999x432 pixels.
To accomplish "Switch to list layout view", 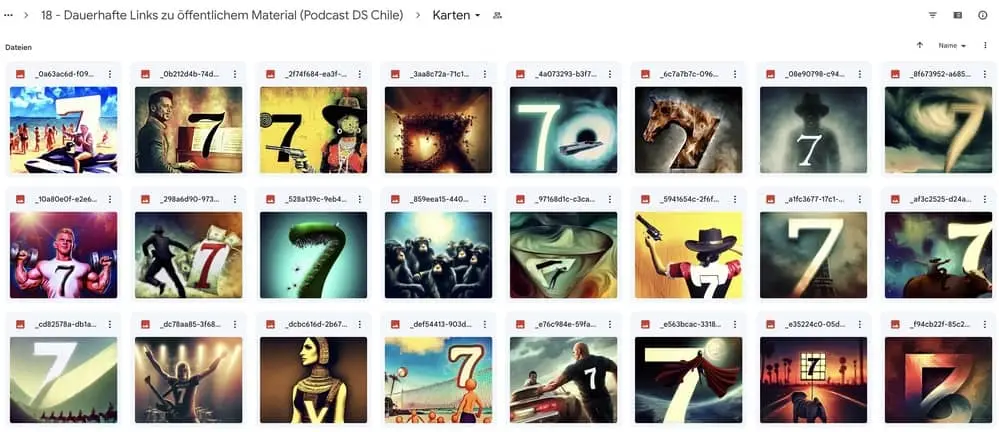I will (x=958, y=15).
